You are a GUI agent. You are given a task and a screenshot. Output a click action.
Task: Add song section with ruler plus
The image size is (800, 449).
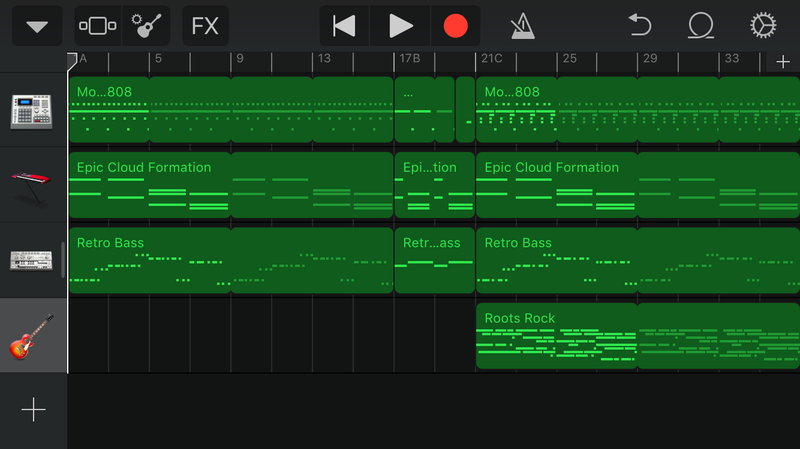point(783,62)
